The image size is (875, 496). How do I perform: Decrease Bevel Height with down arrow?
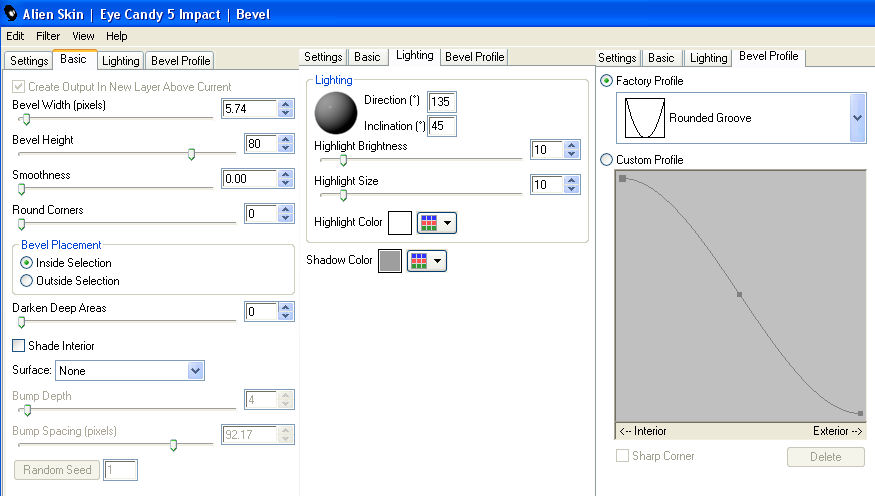[x=286, y=148]
